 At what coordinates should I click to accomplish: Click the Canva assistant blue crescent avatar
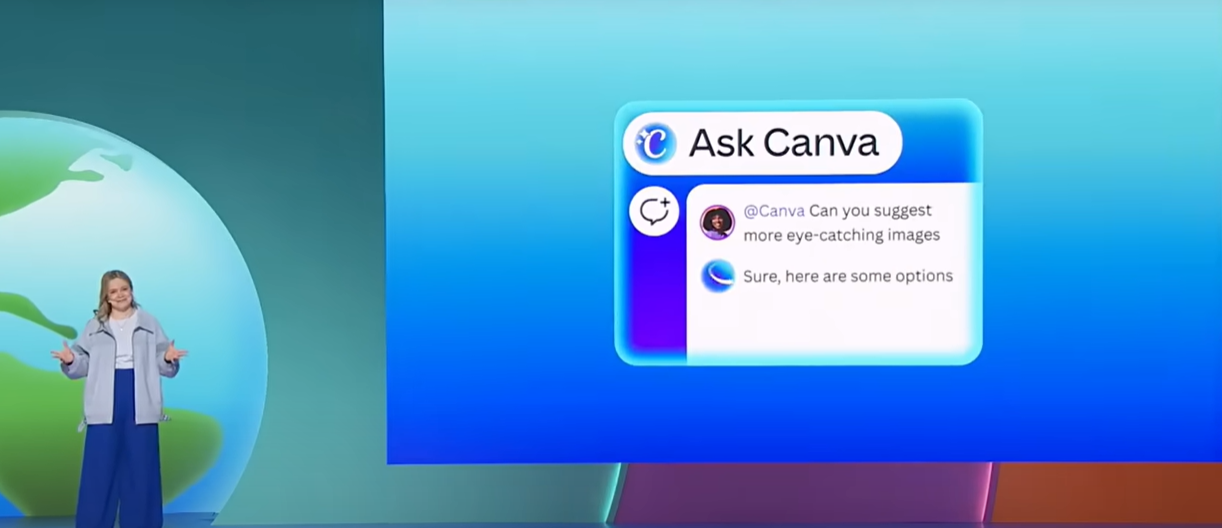(x=717, y=275)
